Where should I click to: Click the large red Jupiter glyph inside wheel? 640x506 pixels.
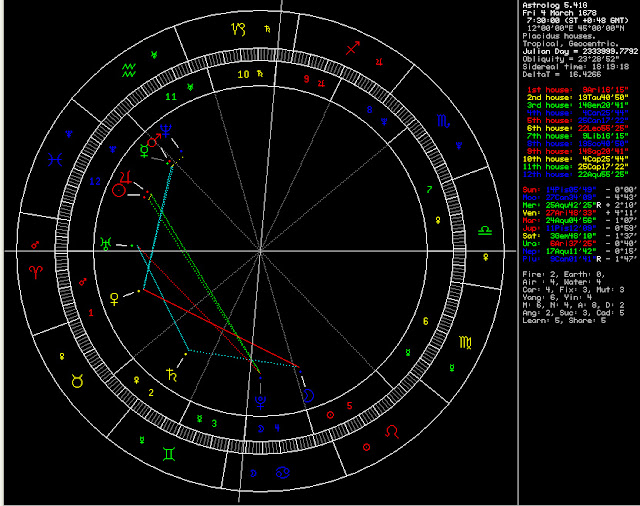pos(126,178)
